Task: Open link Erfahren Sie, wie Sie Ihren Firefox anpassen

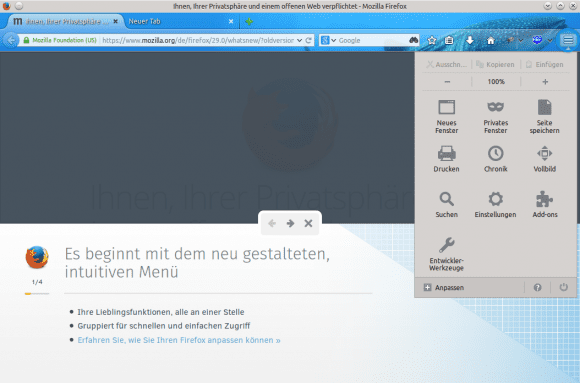Action: tap(179, 340)
